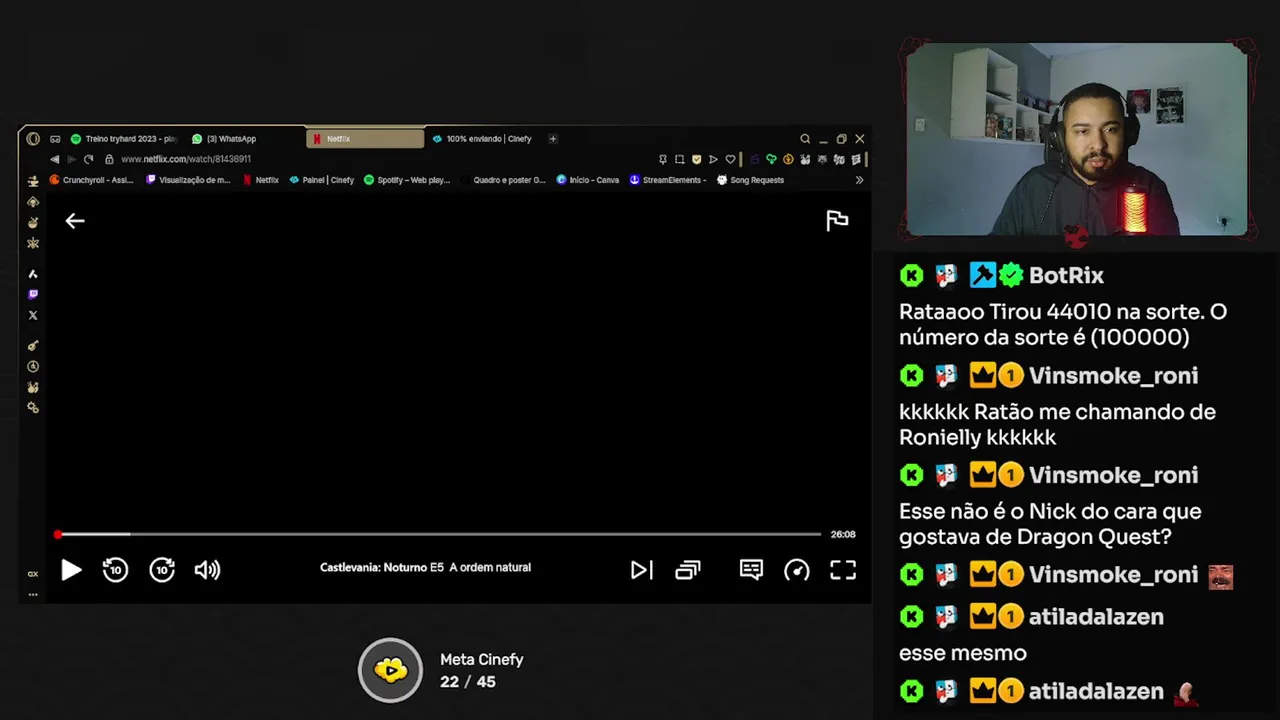This screenshot has height=720, width=1280.
Task: Go forward in the browser history
Action: pos(71,159)
